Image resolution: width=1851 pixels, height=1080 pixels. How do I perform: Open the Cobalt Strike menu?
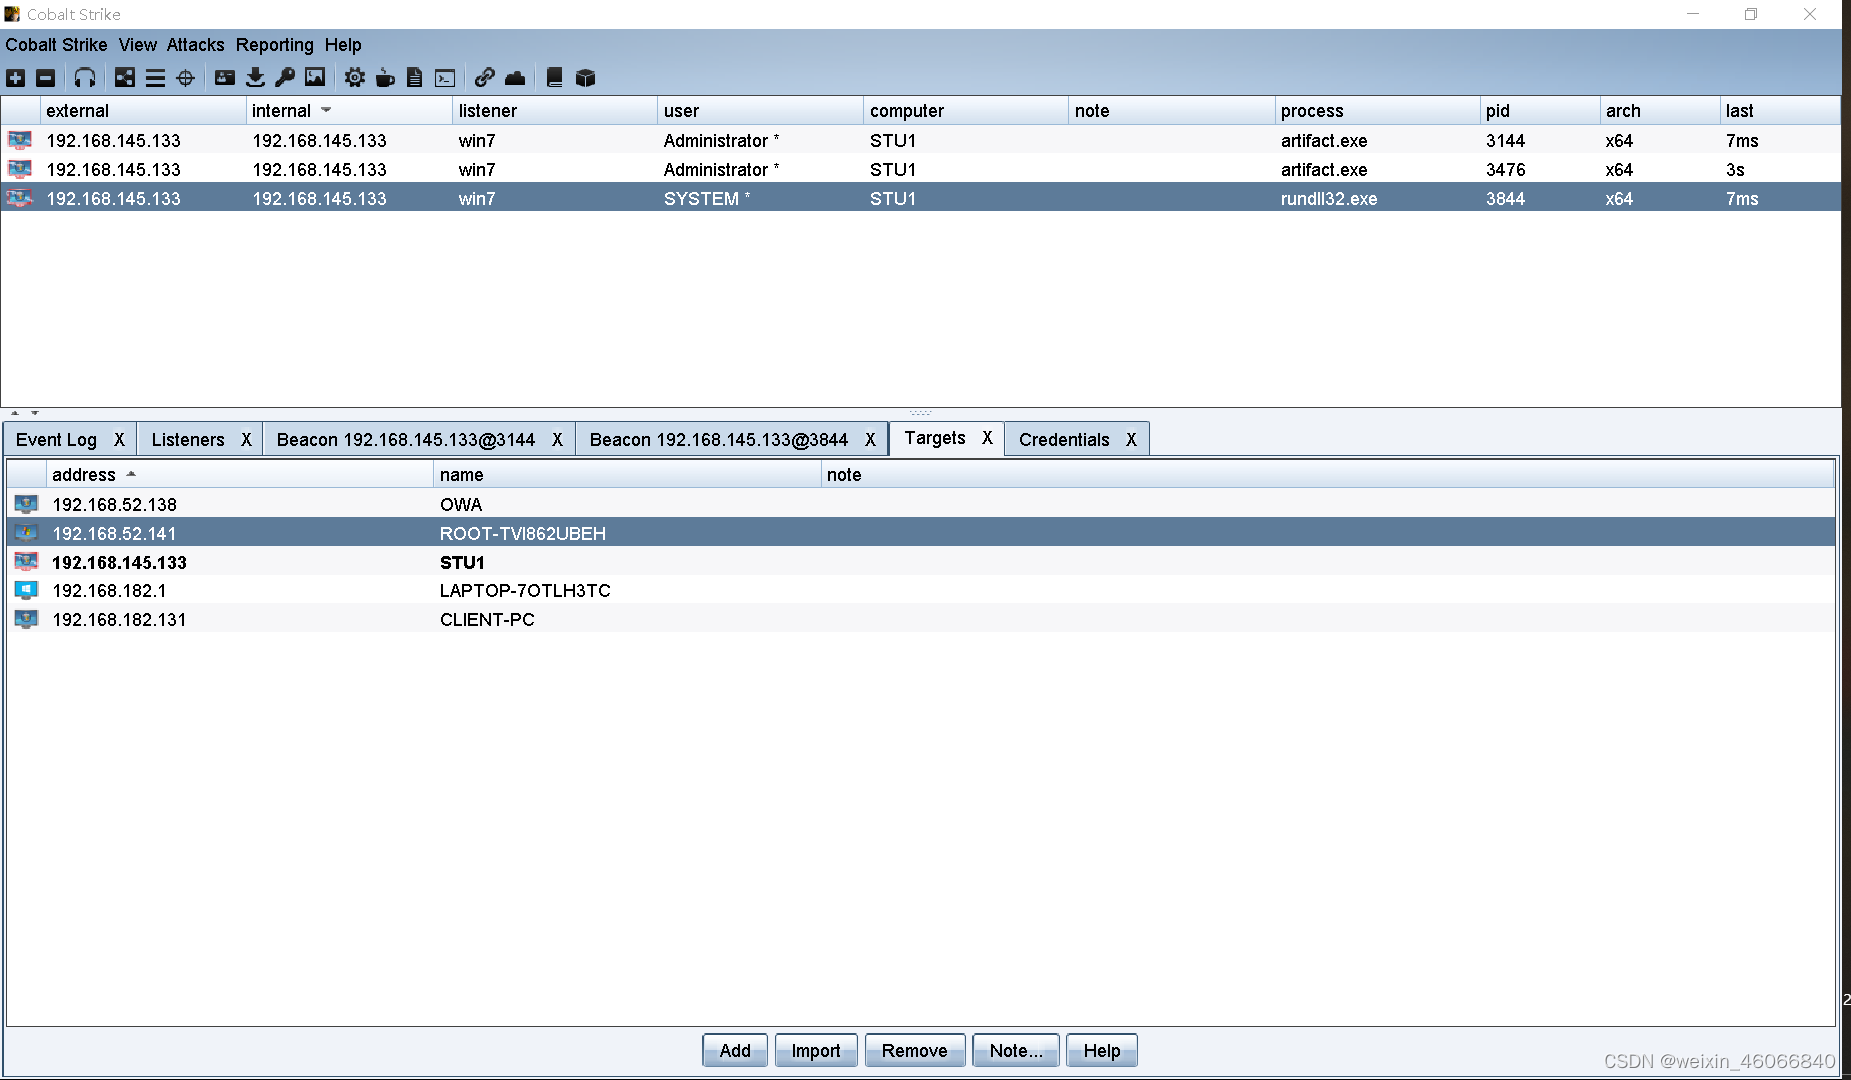[x=56, y=45]
